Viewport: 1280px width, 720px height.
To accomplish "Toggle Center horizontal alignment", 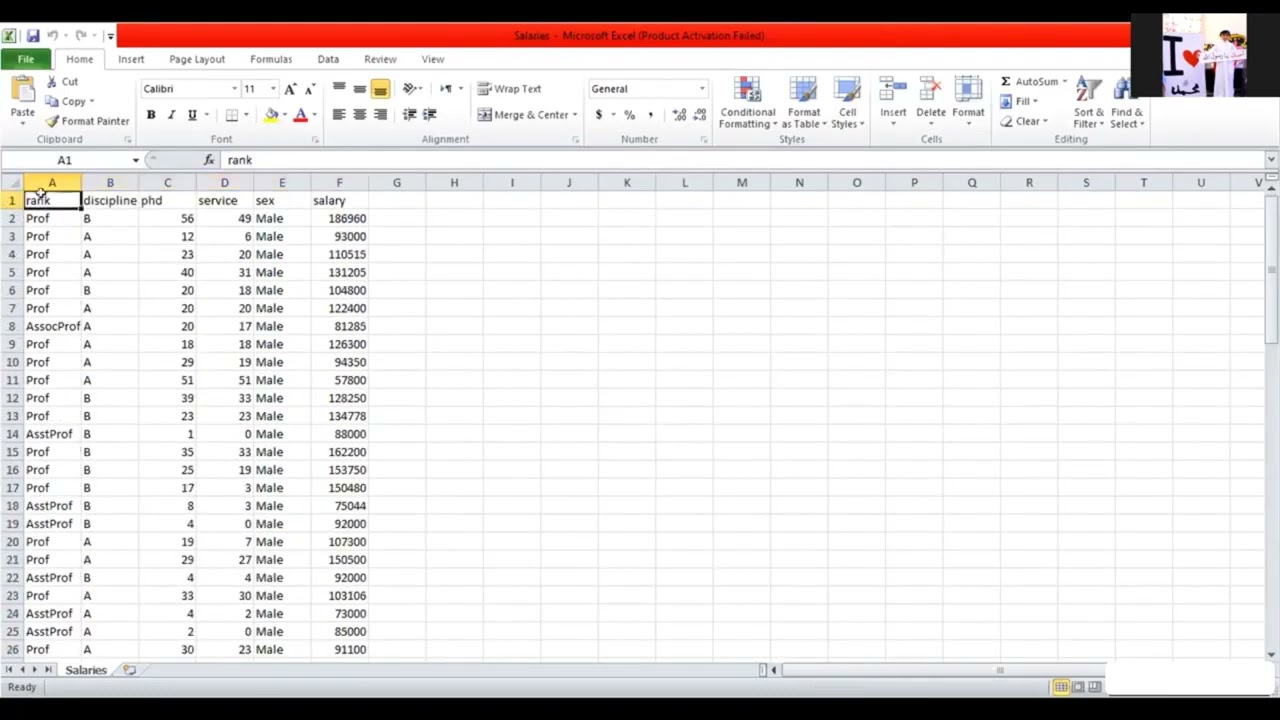I will pyautogui.click(x=360, y=115).
